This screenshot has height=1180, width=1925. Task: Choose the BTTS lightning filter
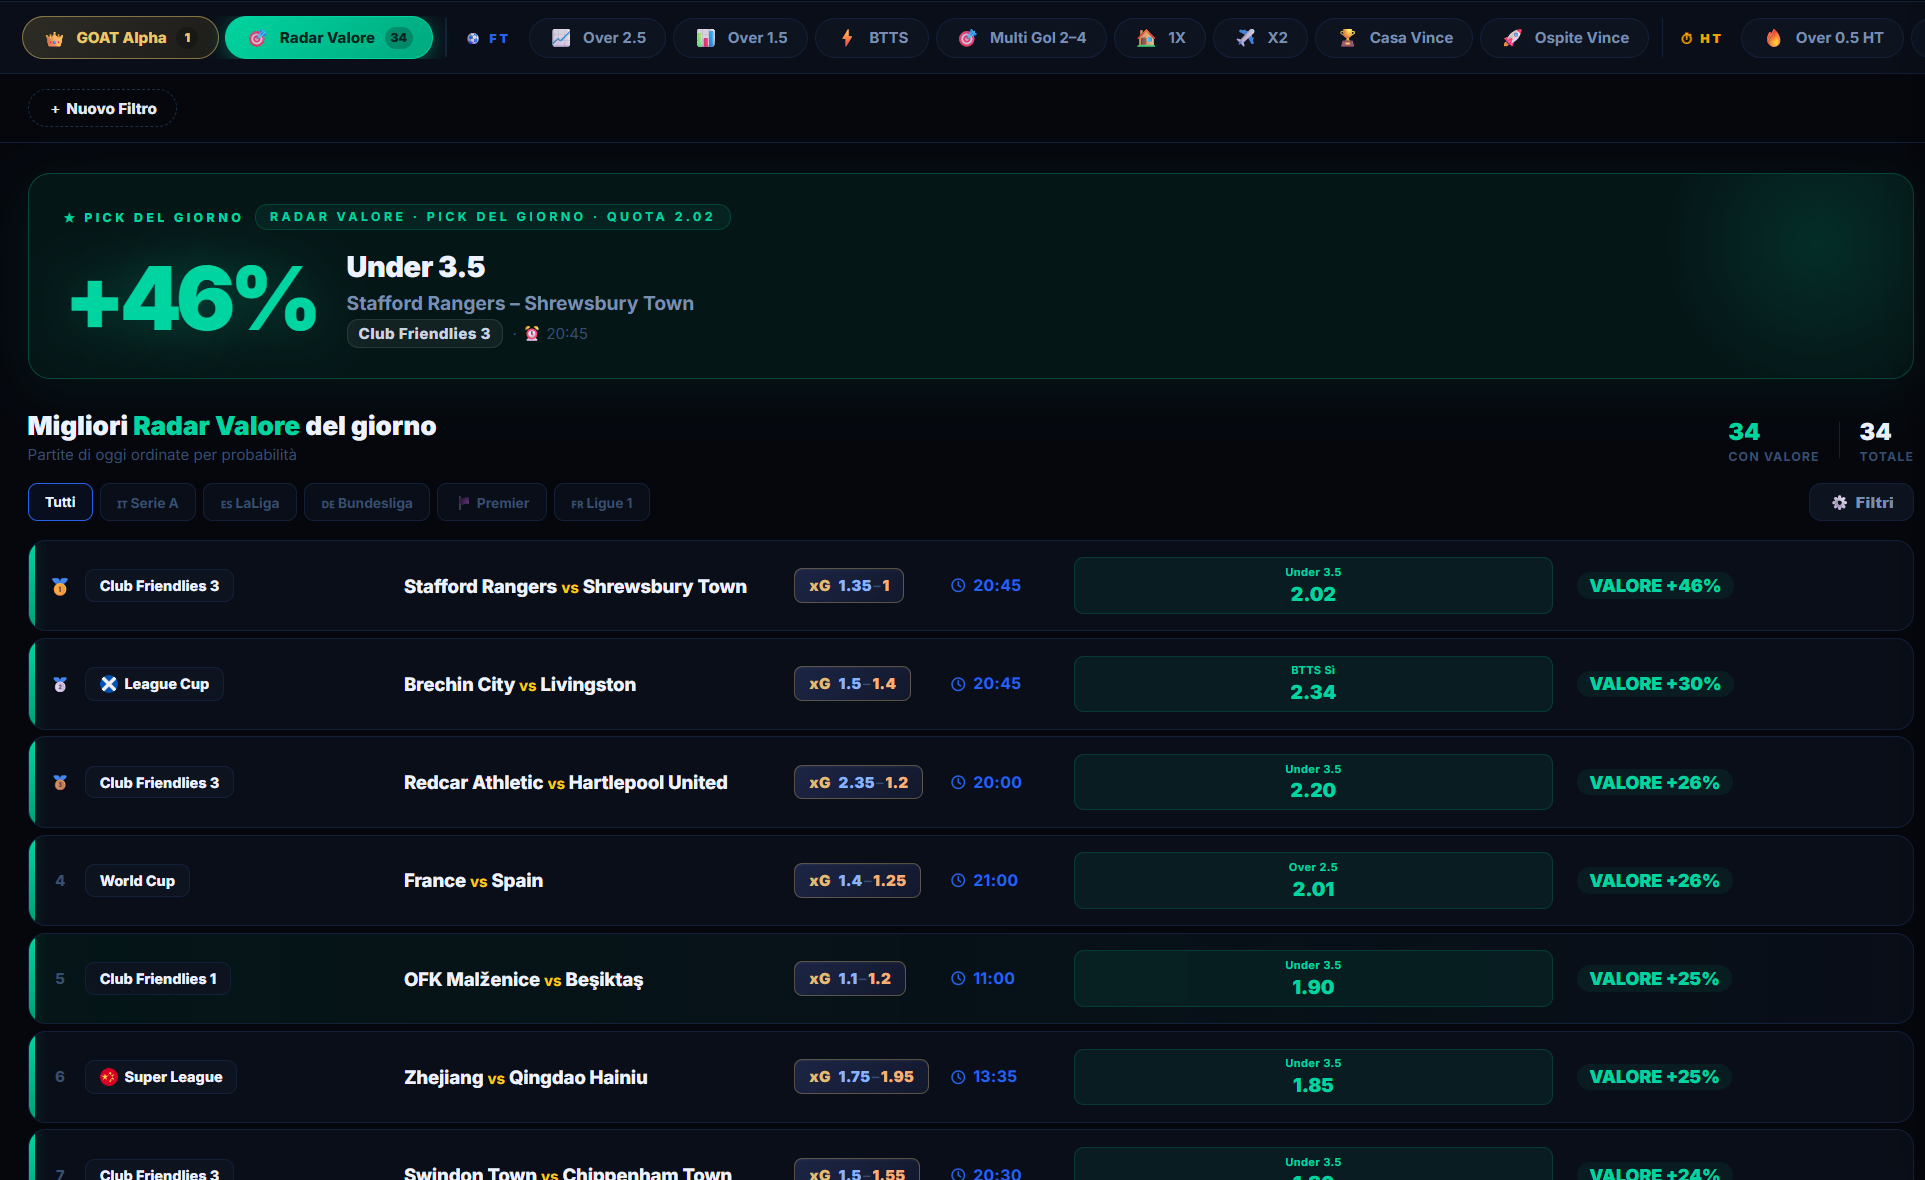873,38
